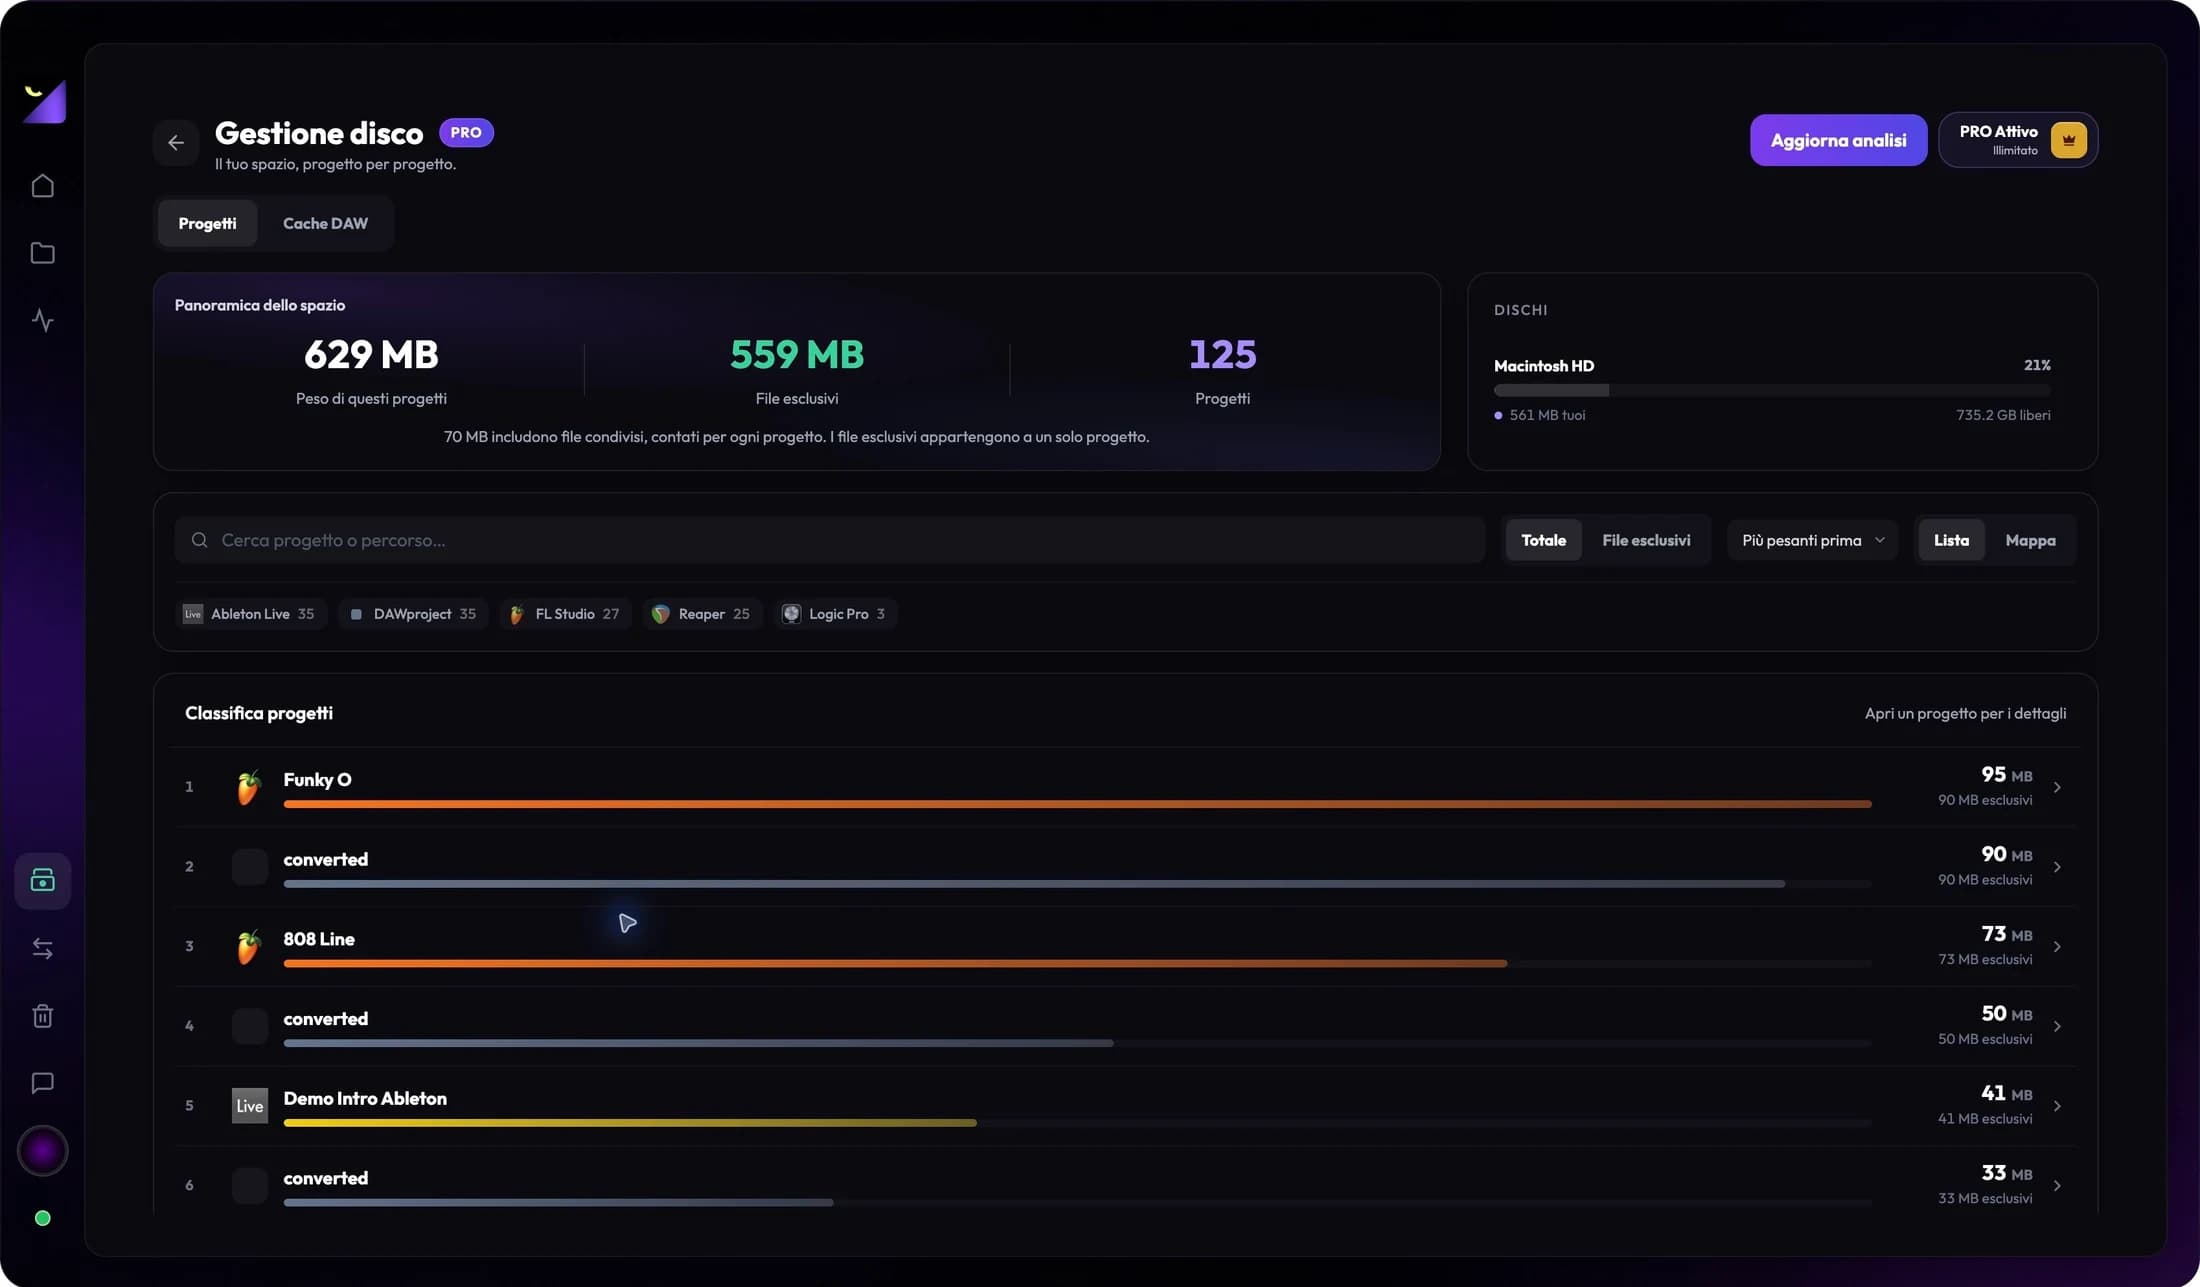Open the chat feedback sidebar icon

tap(42, 1083)
